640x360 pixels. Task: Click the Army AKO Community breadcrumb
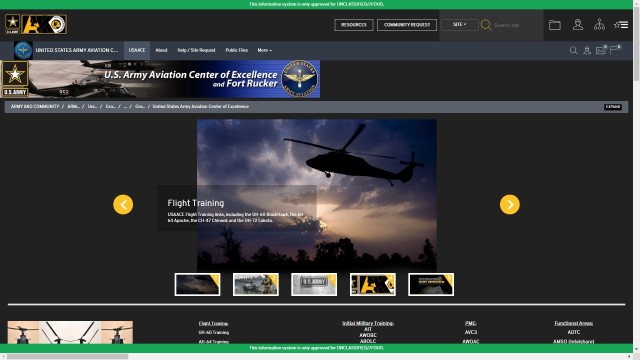pyautogui.click(x=35, y=107)
